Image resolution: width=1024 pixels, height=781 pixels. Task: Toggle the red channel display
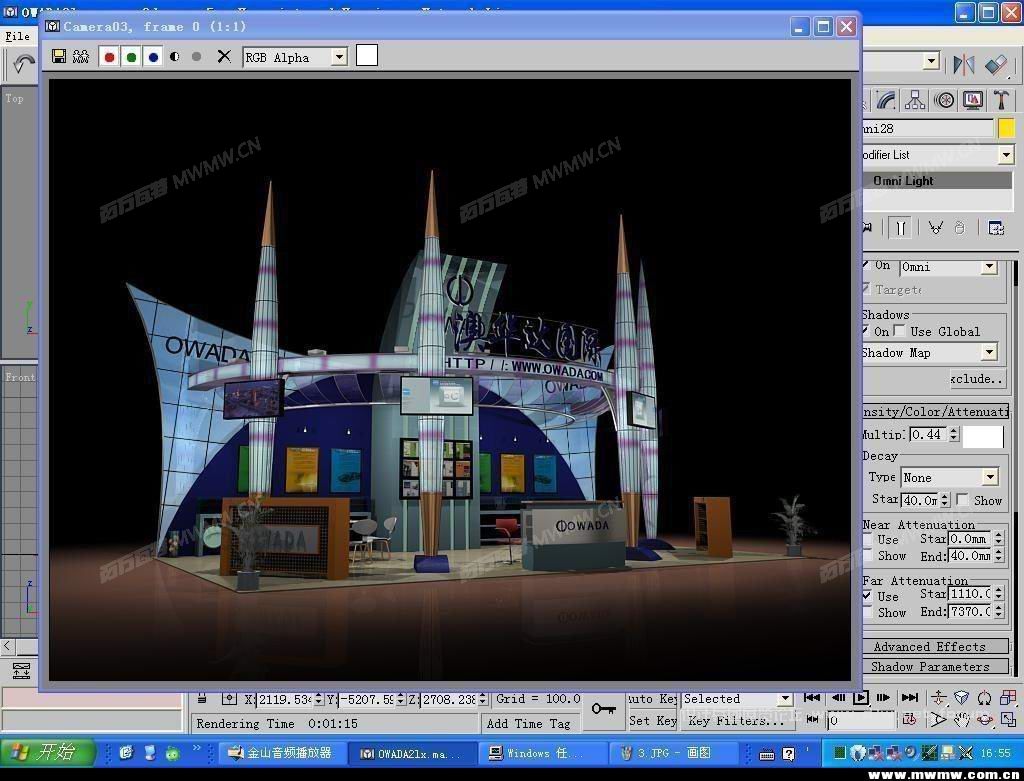click(x=109, y=57)
